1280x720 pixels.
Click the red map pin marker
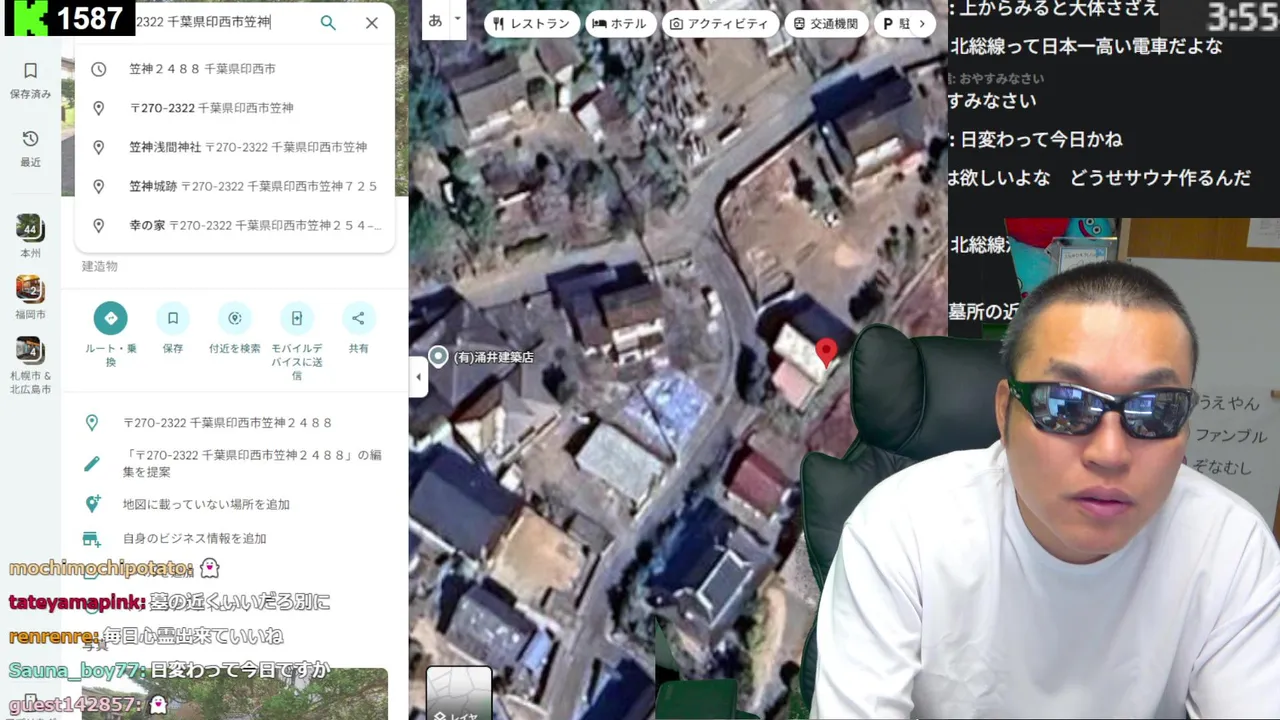tap(826, 352)
